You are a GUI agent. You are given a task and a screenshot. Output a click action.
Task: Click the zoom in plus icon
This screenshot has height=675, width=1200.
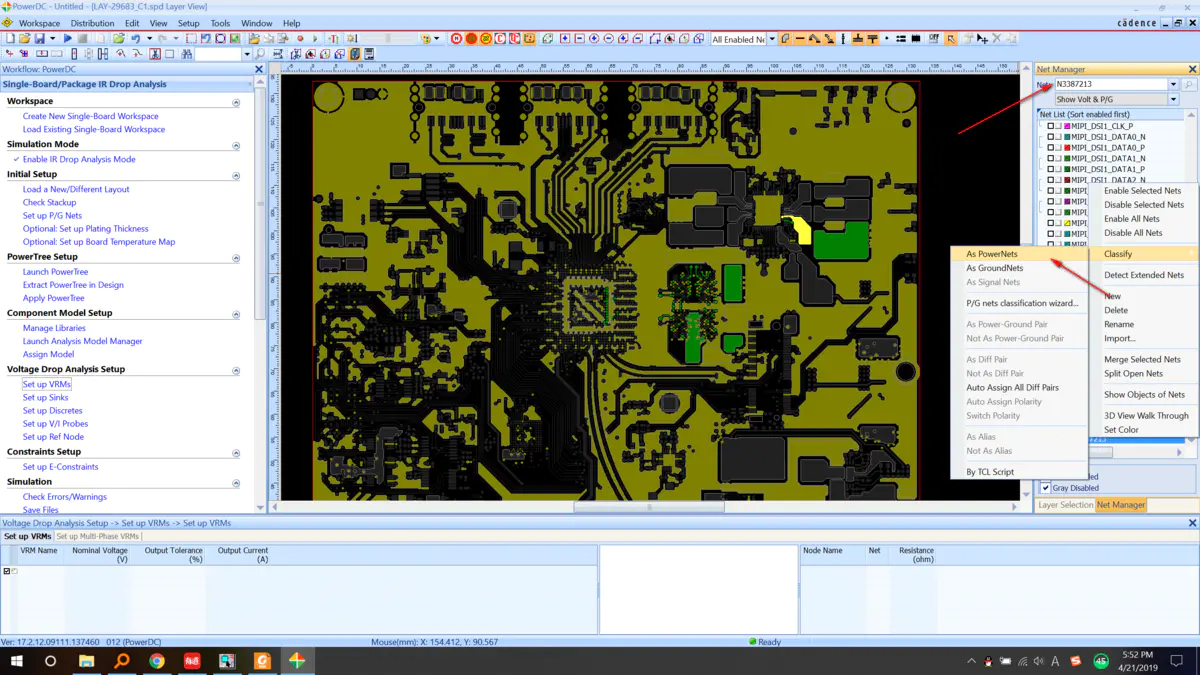click(594, 39)
